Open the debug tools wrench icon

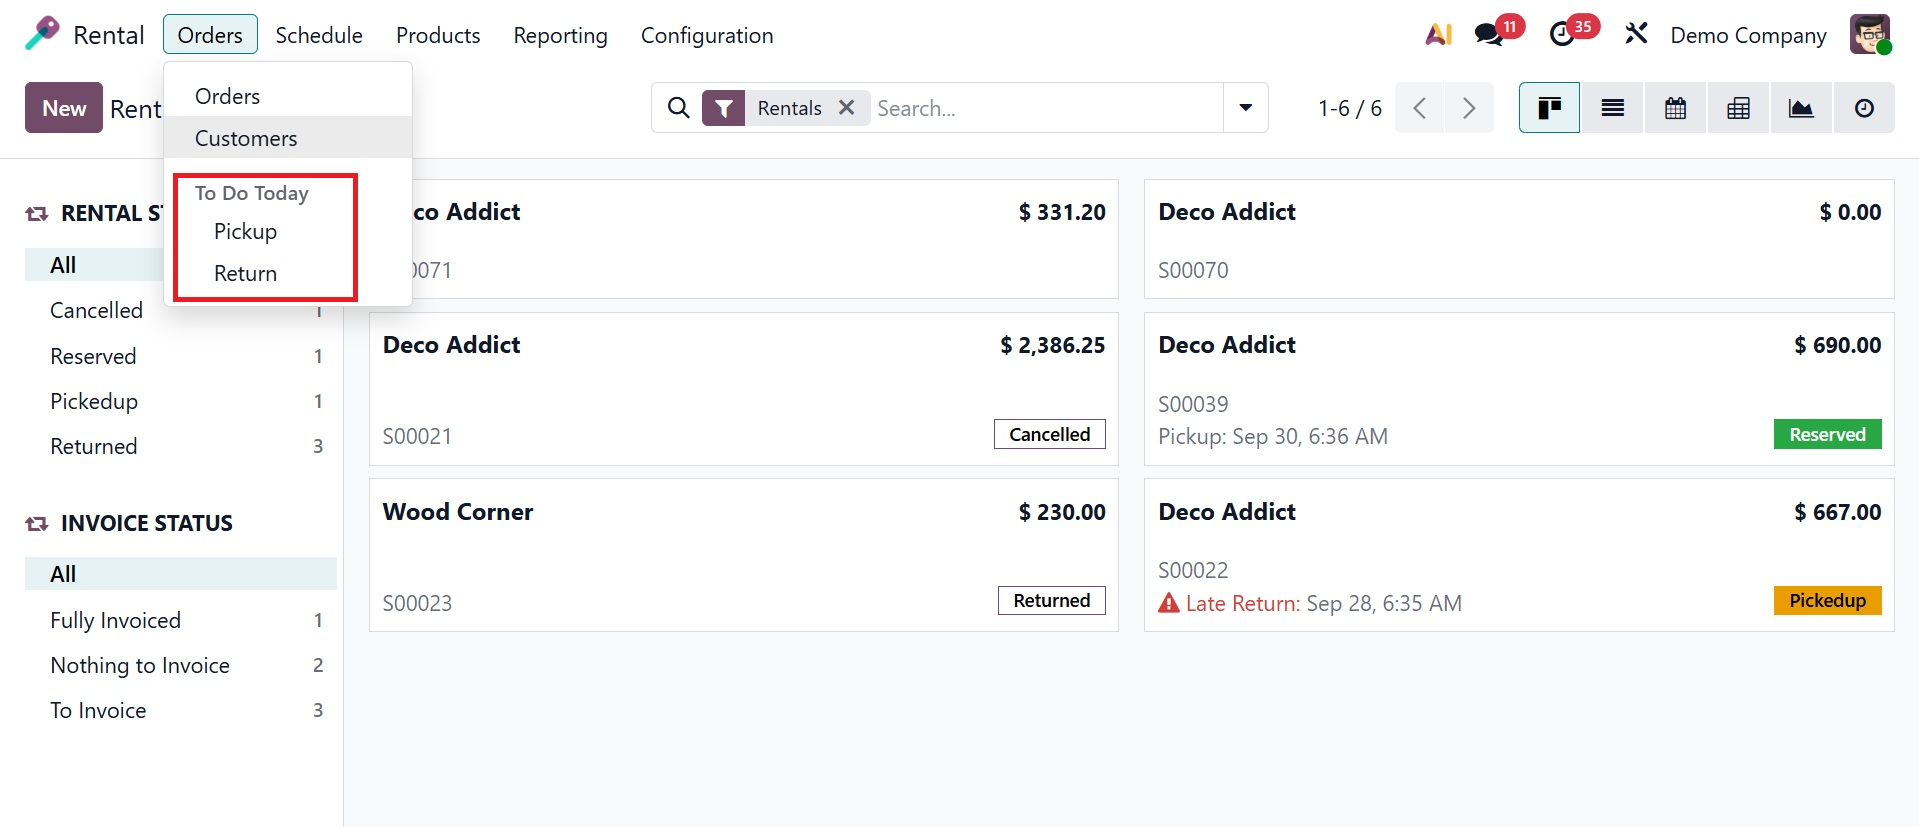1636,35
